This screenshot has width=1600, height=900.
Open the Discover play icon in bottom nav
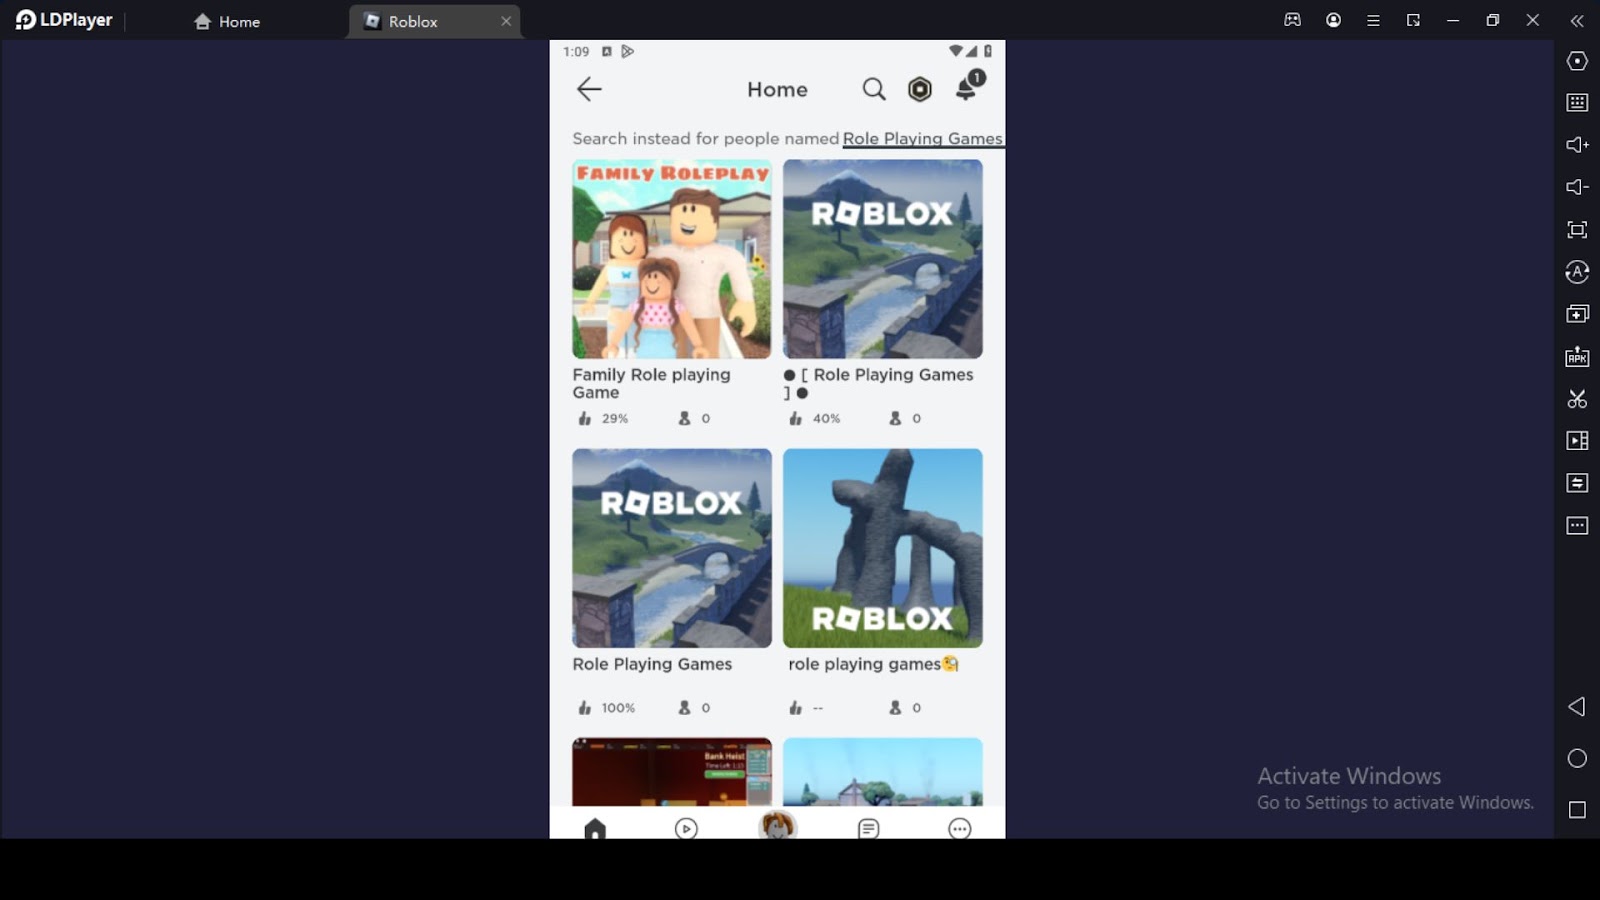tap(686, 828)
